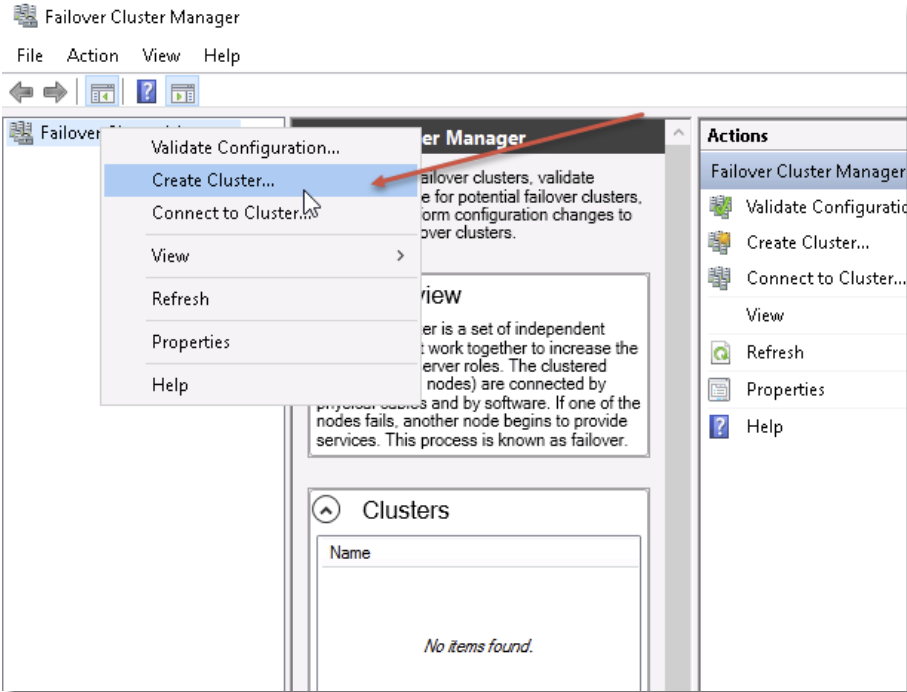Collapse the Clusters section chevron

326,510
